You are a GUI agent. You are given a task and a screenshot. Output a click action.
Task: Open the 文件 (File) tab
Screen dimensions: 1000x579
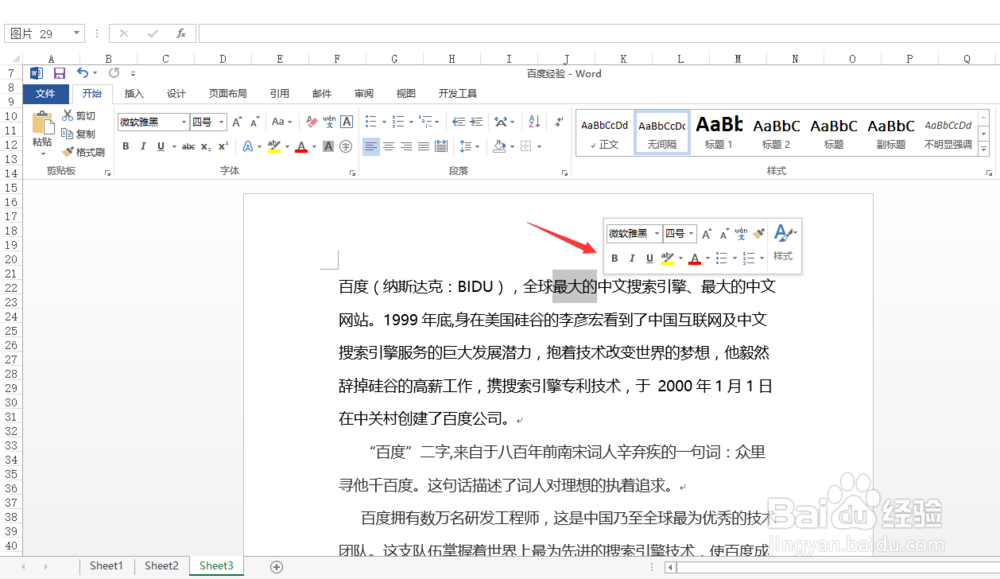coord(45,93)
